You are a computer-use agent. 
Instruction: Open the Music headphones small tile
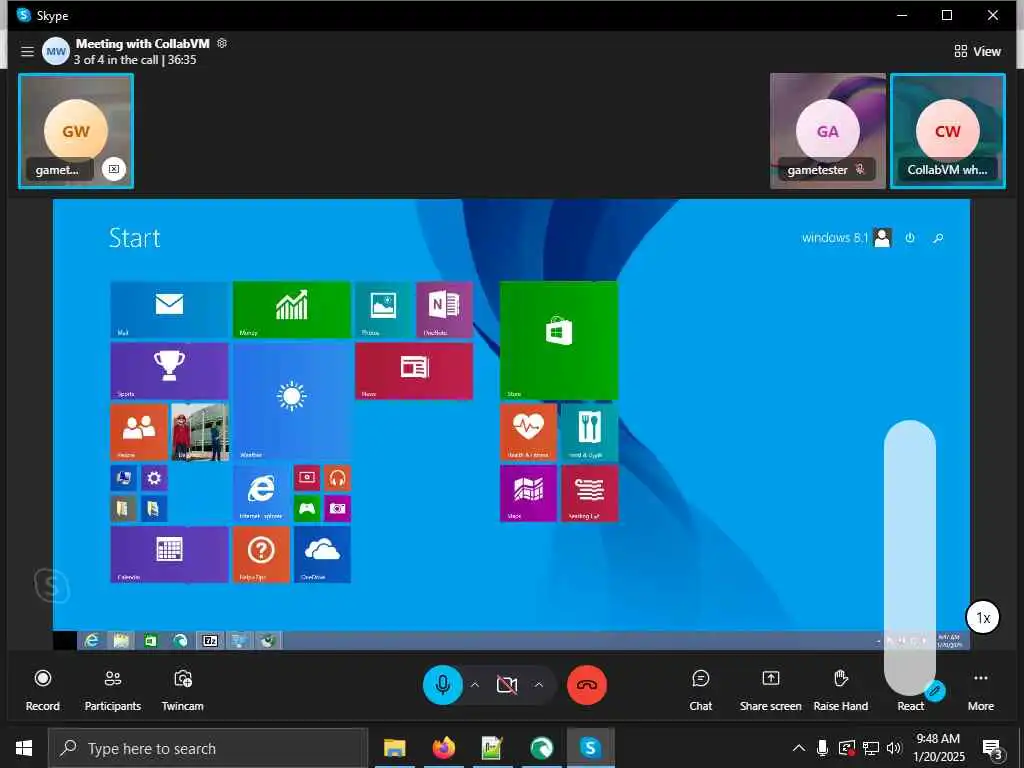click(338, 478)
